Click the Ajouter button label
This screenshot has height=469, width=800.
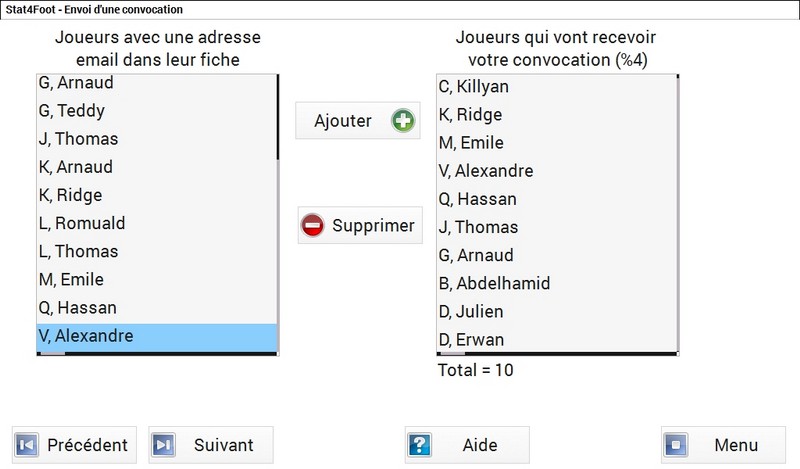coord(343,121)
